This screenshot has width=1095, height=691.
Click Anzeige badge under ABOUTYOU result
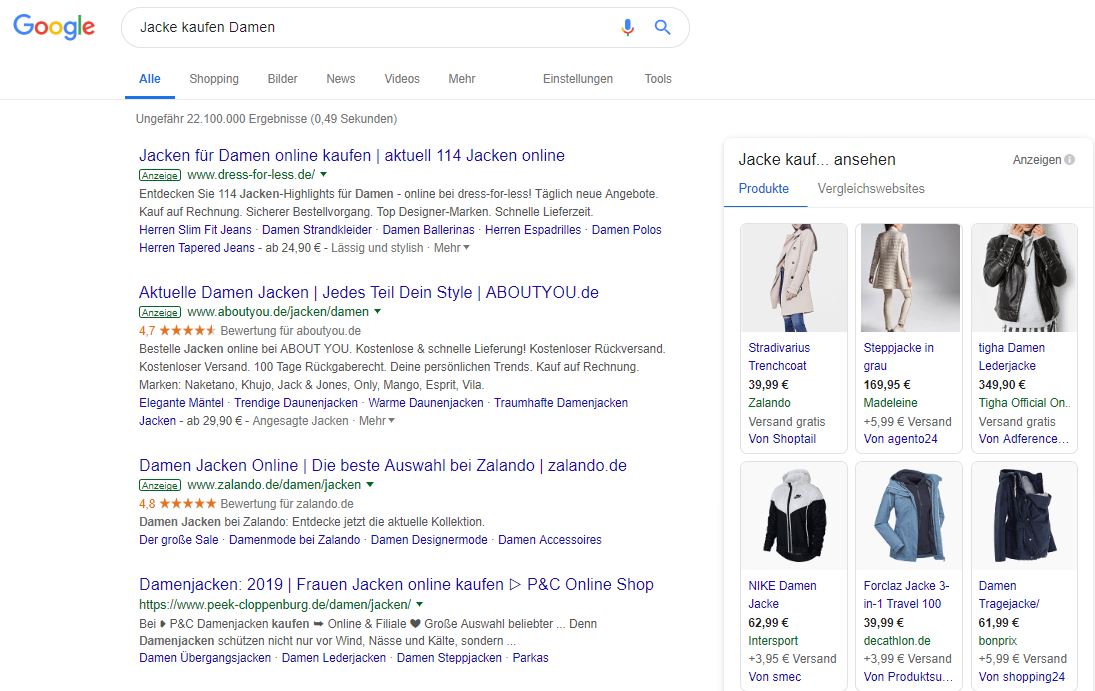160,312
